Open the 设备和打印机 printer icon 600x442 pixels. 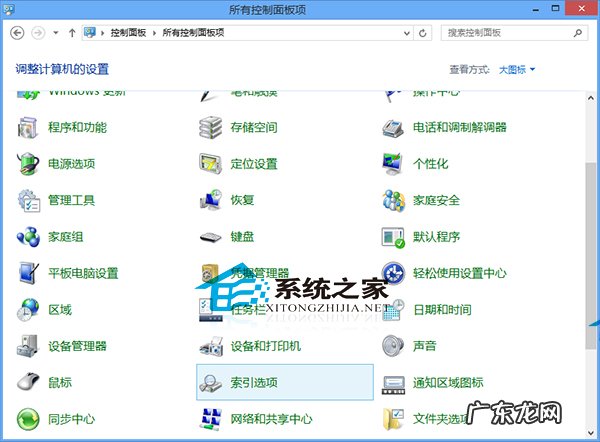[211, 346]
